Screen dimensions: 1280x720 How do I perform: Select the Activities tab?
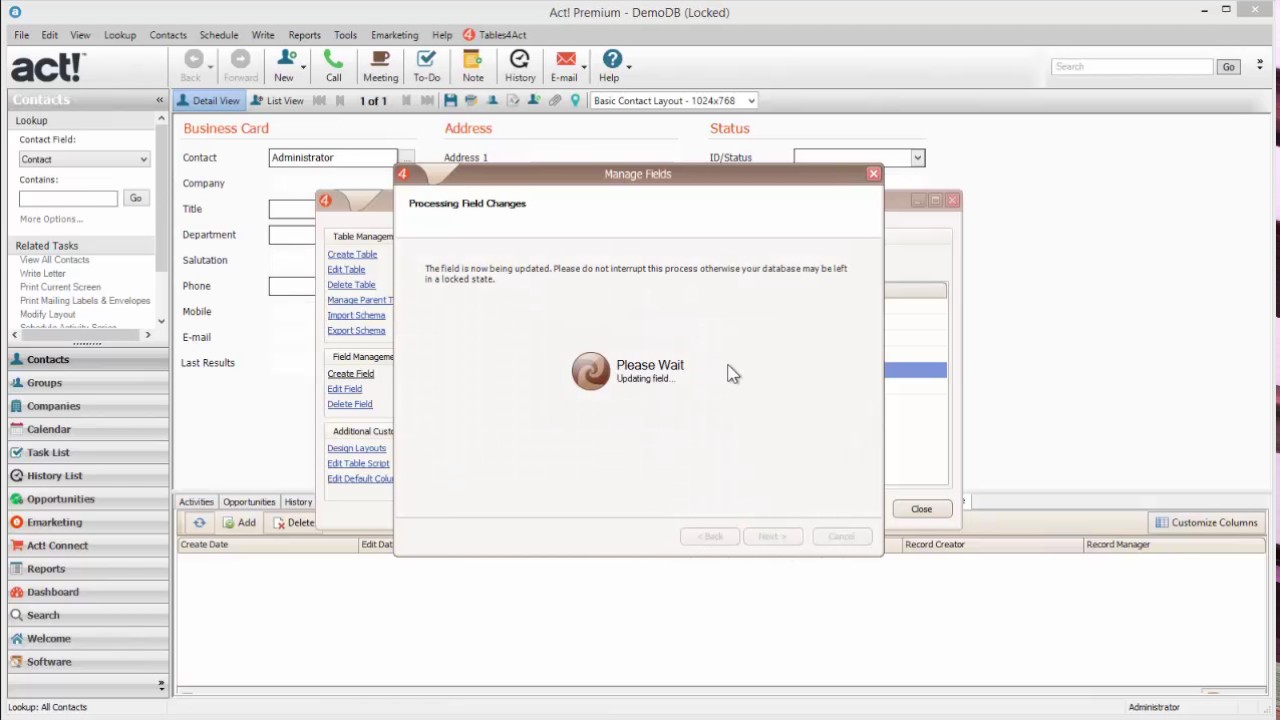click(196, 502)
